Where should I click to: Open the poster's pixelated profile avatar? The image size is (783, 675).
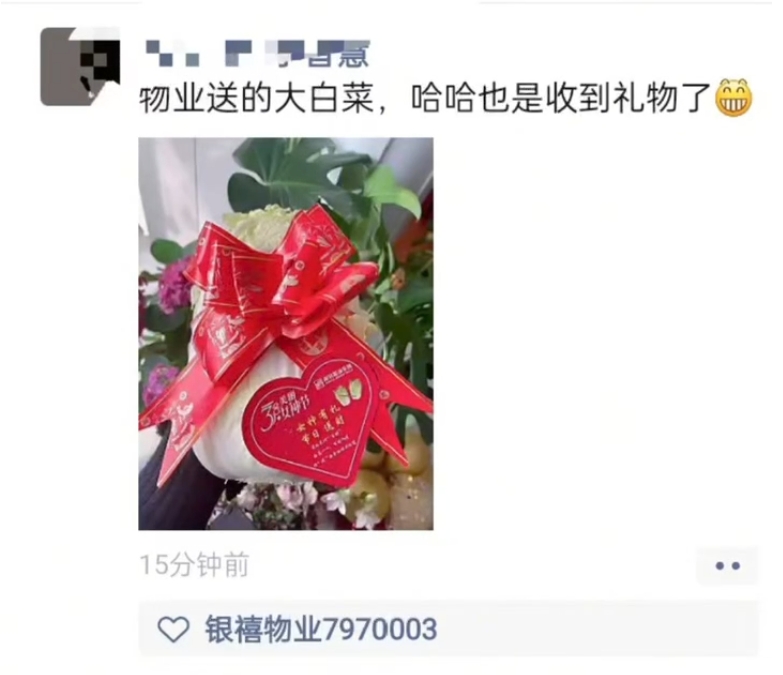(x=80, y=66)
